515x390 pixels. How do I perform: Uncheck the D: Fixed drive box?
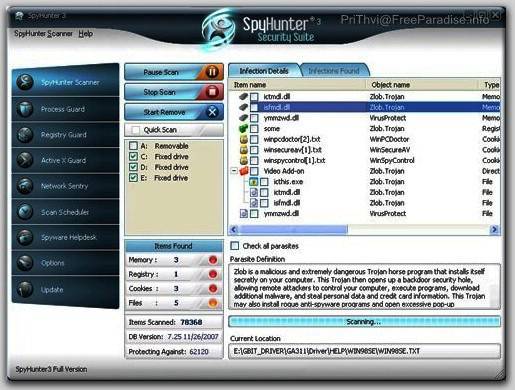point(133,167)
